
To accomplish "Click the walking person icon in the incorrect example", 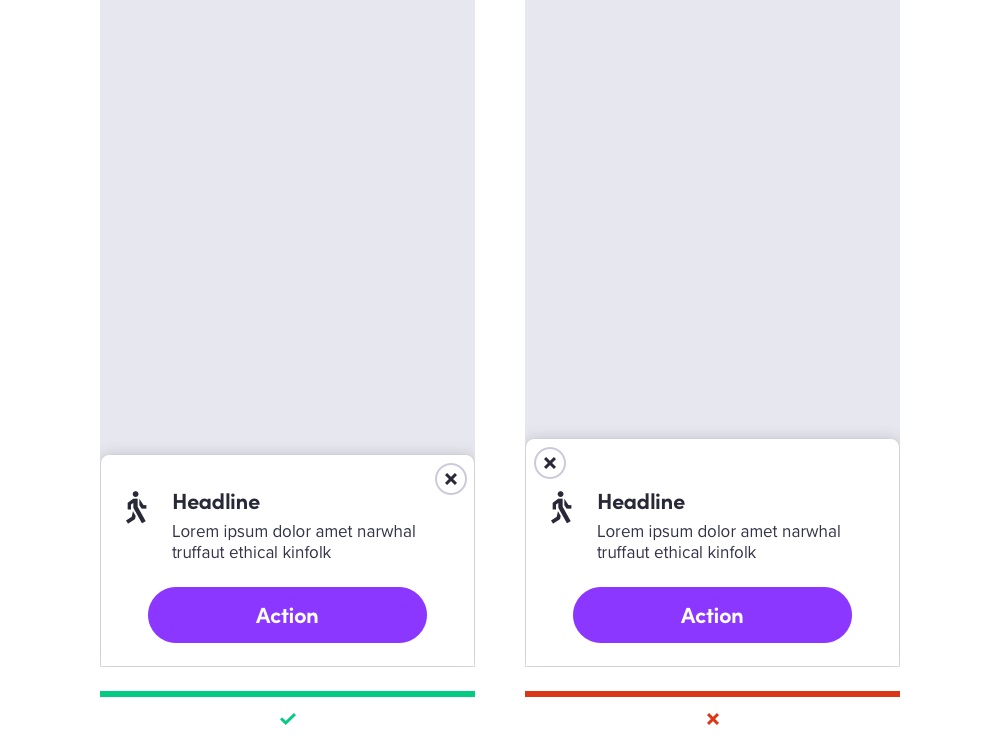I will (x=561, y=507).
